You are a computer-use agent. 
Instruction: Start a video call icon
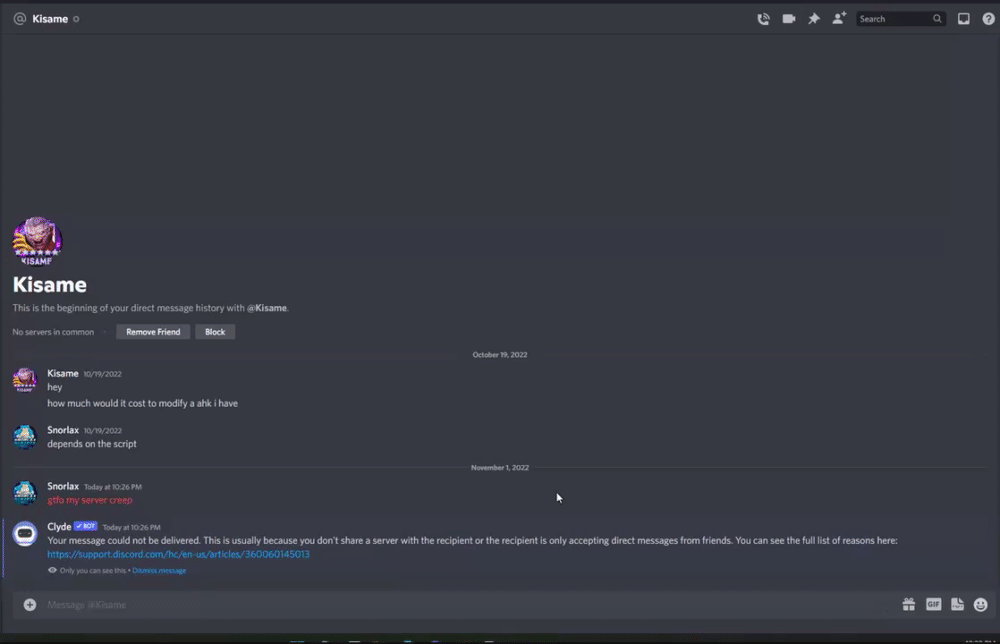(x=789, y=19)
